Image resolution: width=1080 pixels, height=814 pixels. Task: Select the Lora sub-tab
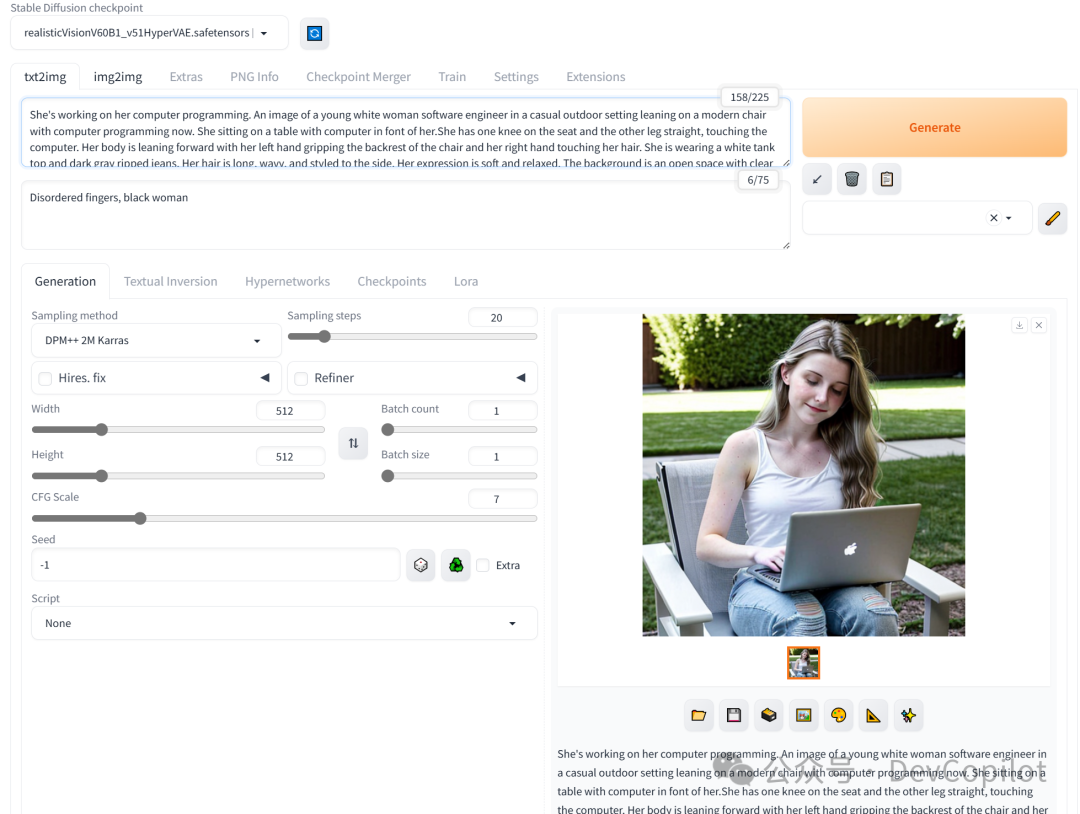pyautogui.click(x=466, y=281)
